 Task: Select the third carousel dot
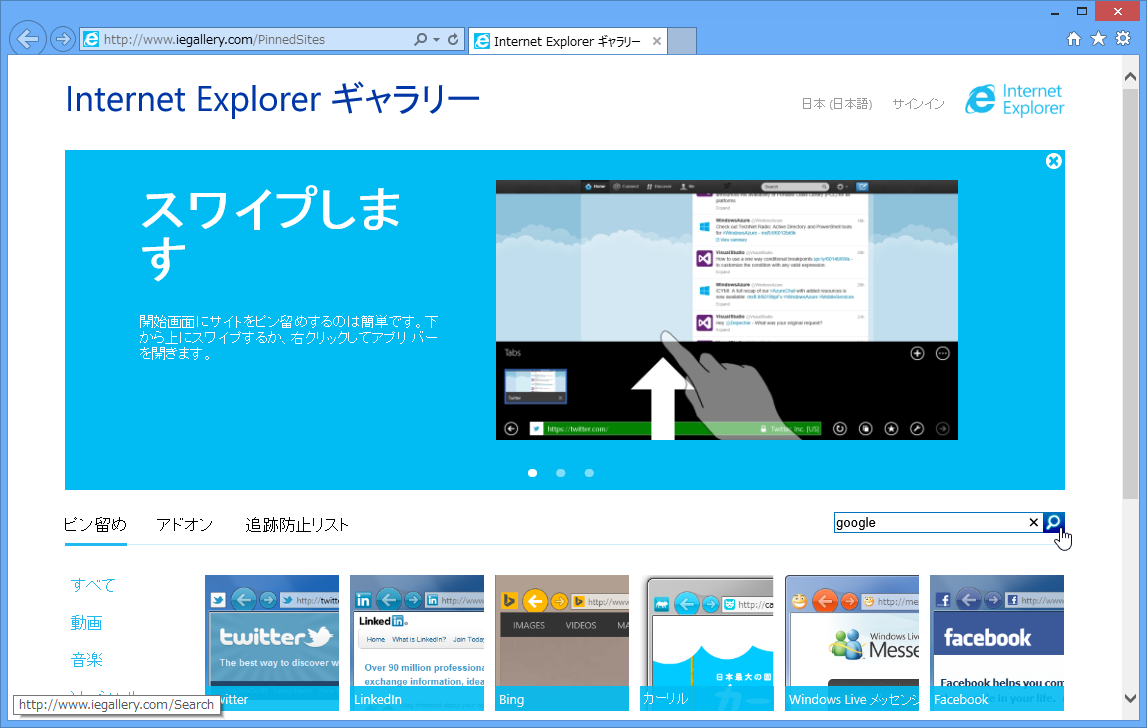point(589,473)
